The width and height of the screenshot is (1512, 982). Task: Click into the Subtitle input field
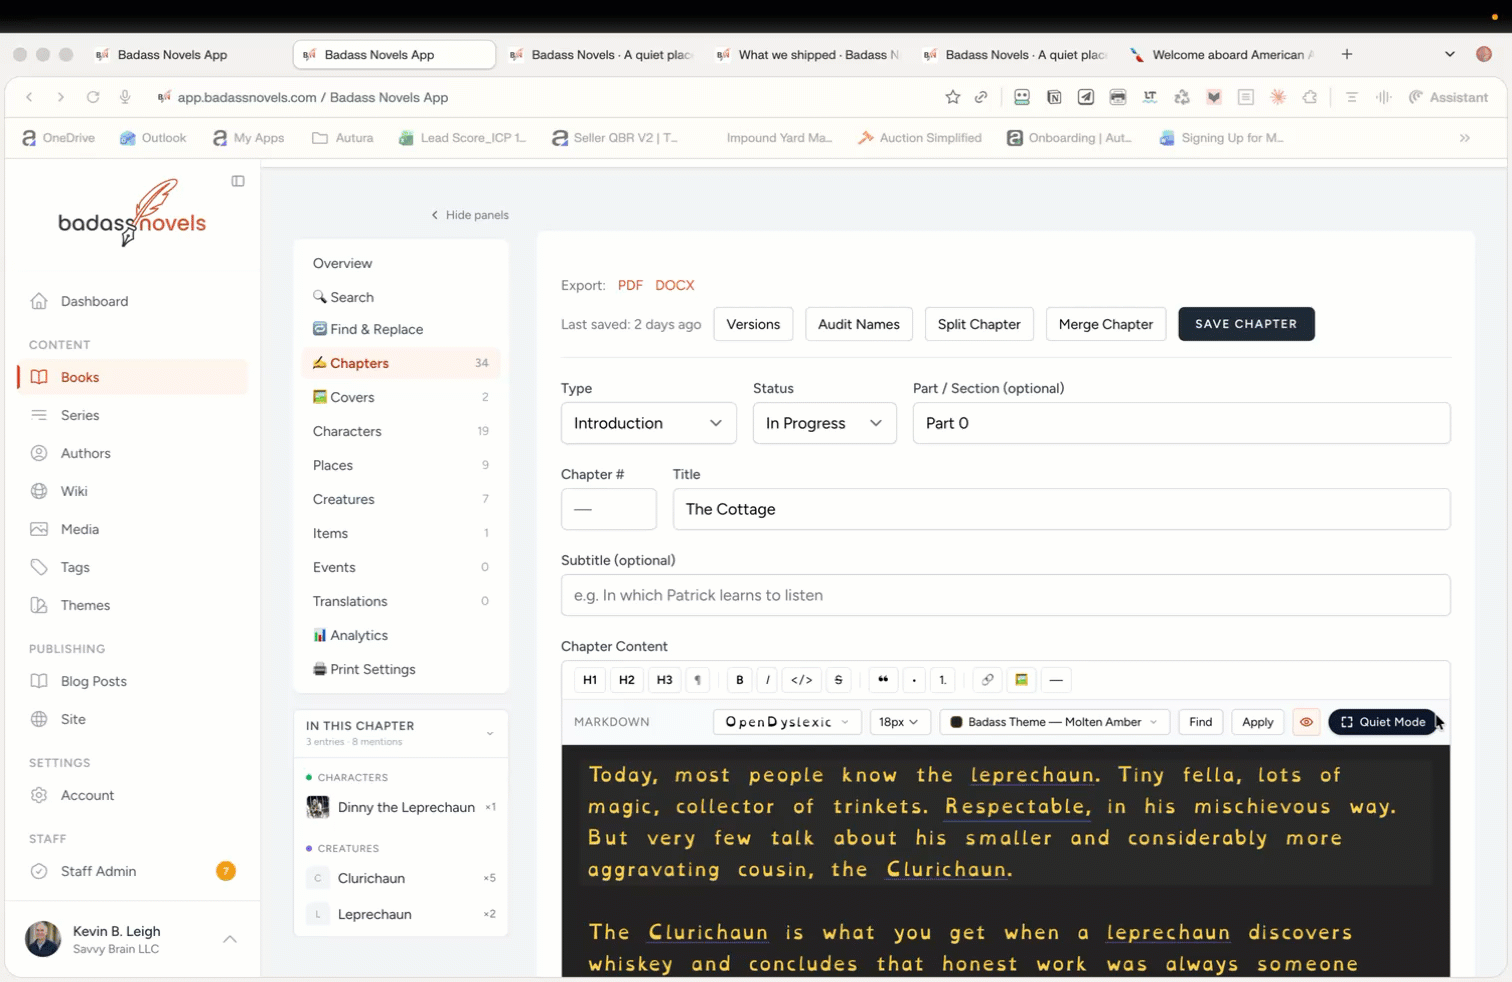[1005, 595]
